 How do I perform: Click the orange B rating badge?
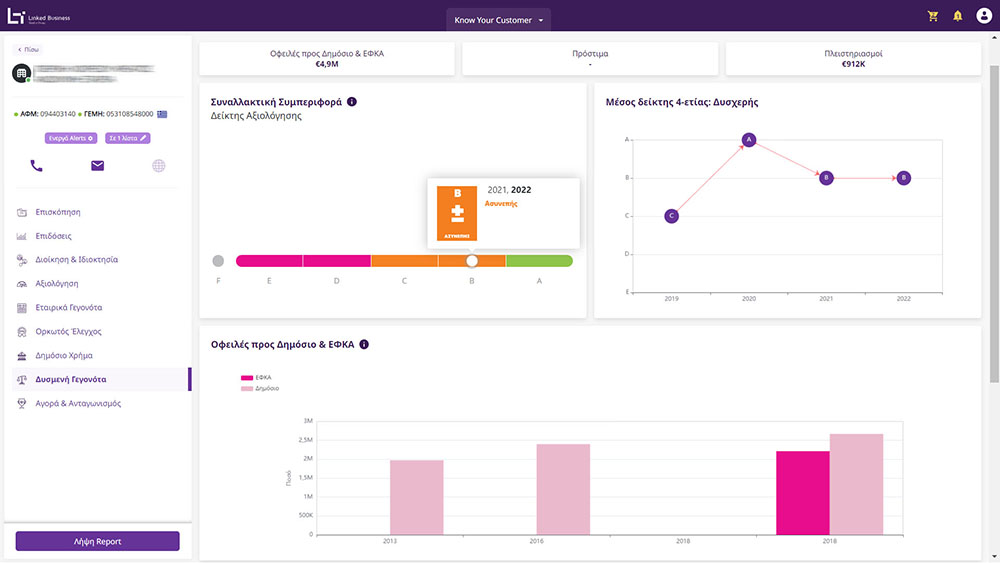(457, 213)
